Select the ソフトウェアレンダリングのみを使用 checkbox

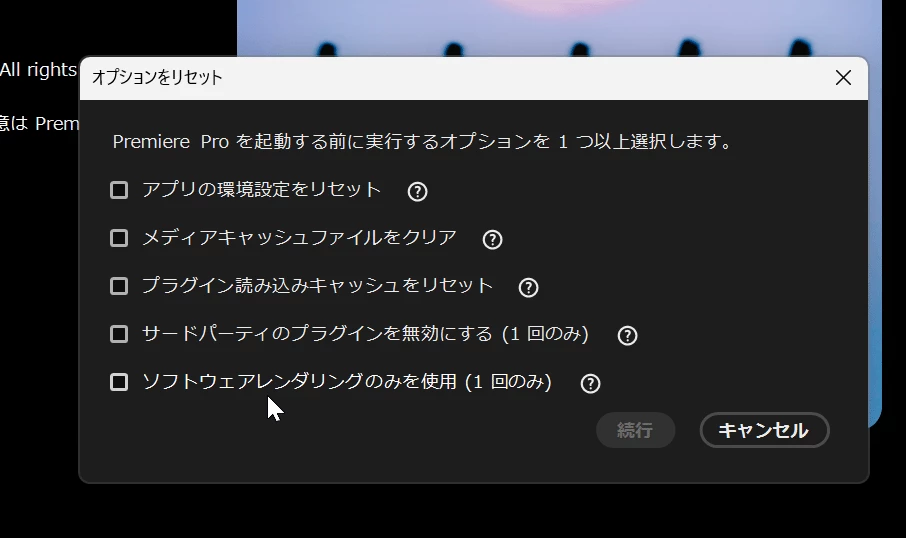pos(119,382)
